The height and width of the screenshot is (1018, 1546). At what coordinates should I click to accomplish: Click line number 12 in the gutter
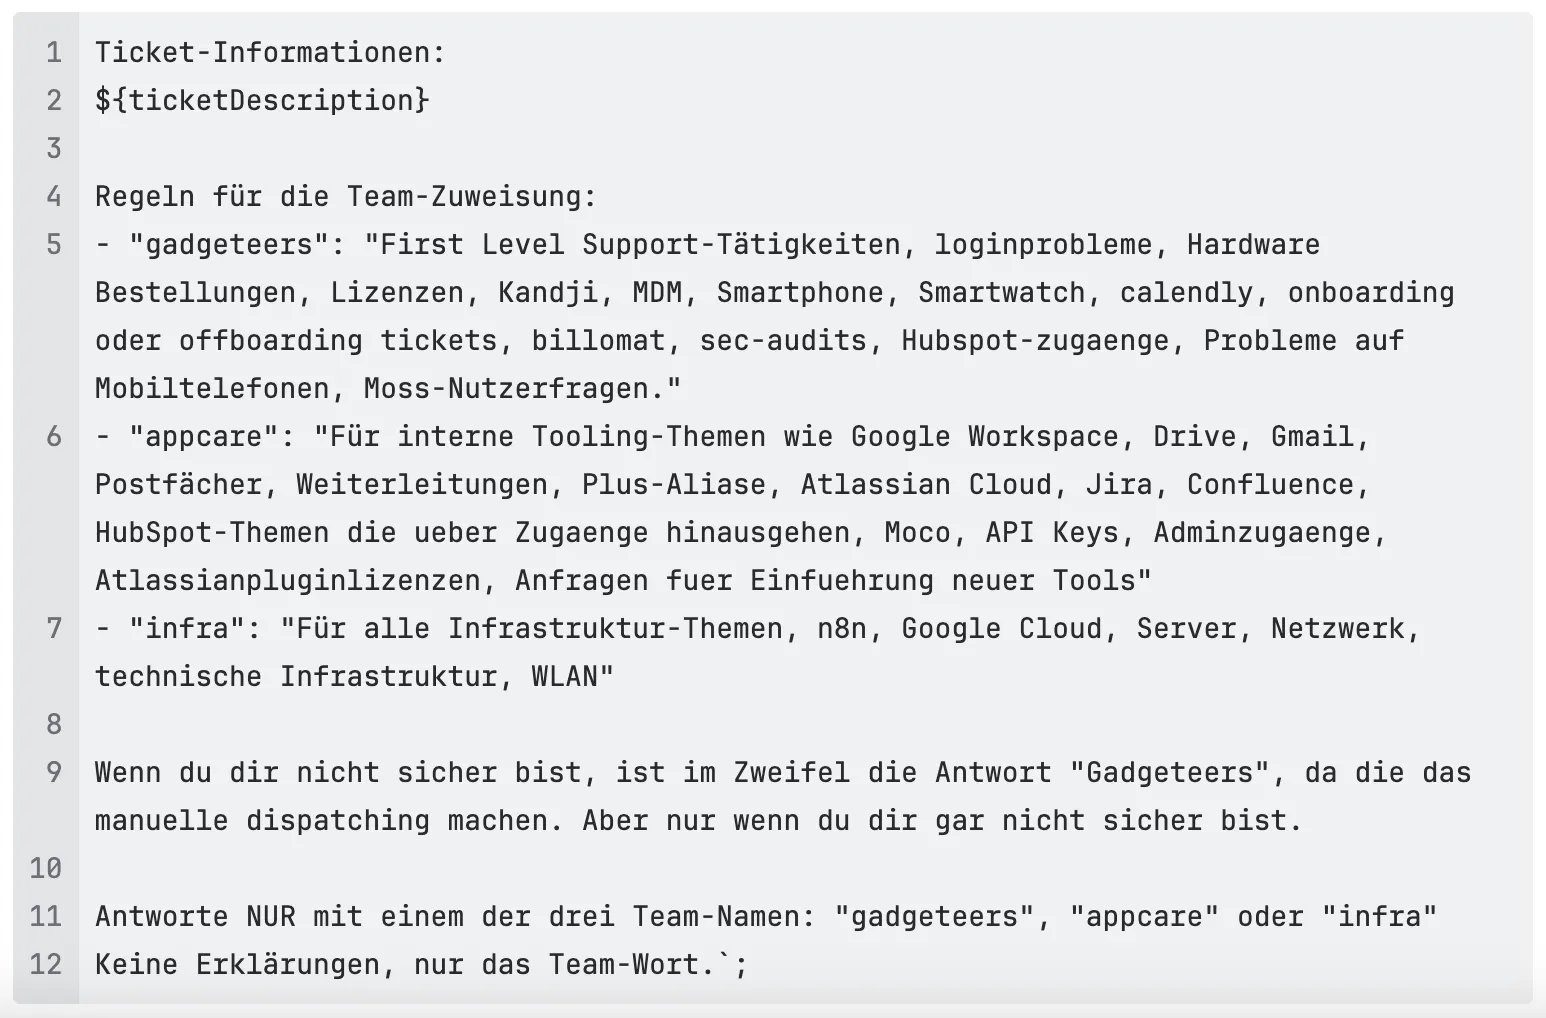(46, 964)
